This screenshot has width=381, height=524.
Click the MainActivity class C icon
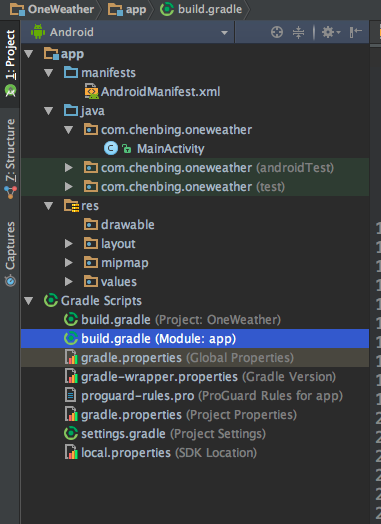click(x=111, y=148)
